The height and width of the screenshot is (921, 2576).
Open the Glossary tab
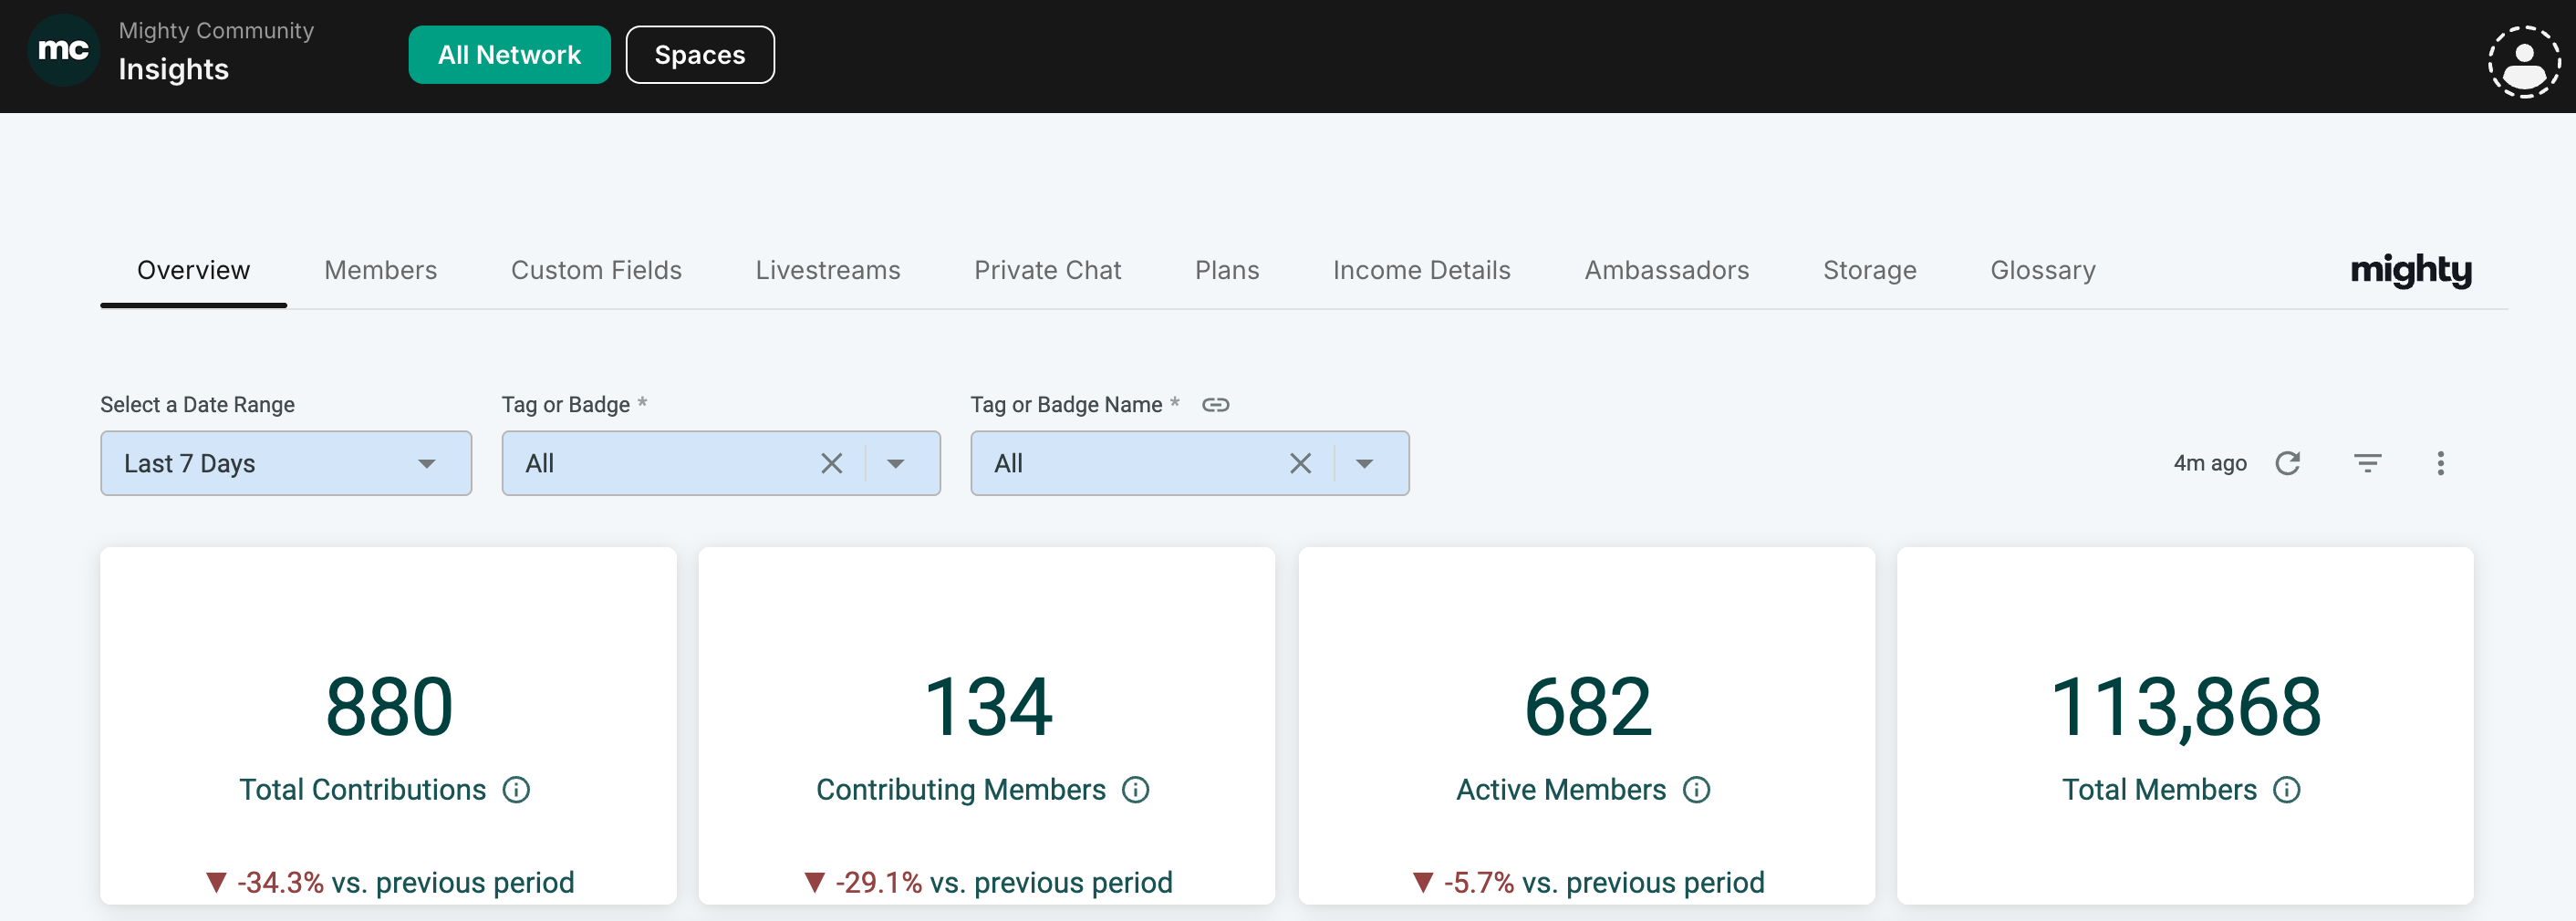point(2043,270)
